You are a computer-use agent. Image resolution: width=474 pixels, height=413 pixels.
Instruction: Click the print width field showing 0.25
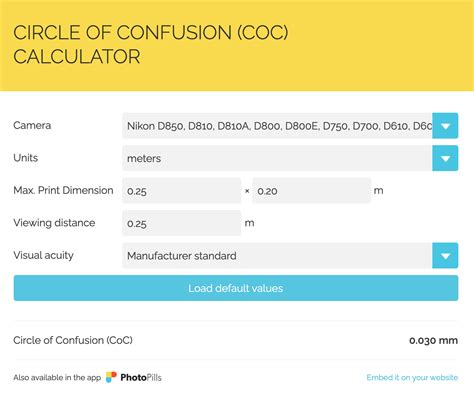coord(182,191)
